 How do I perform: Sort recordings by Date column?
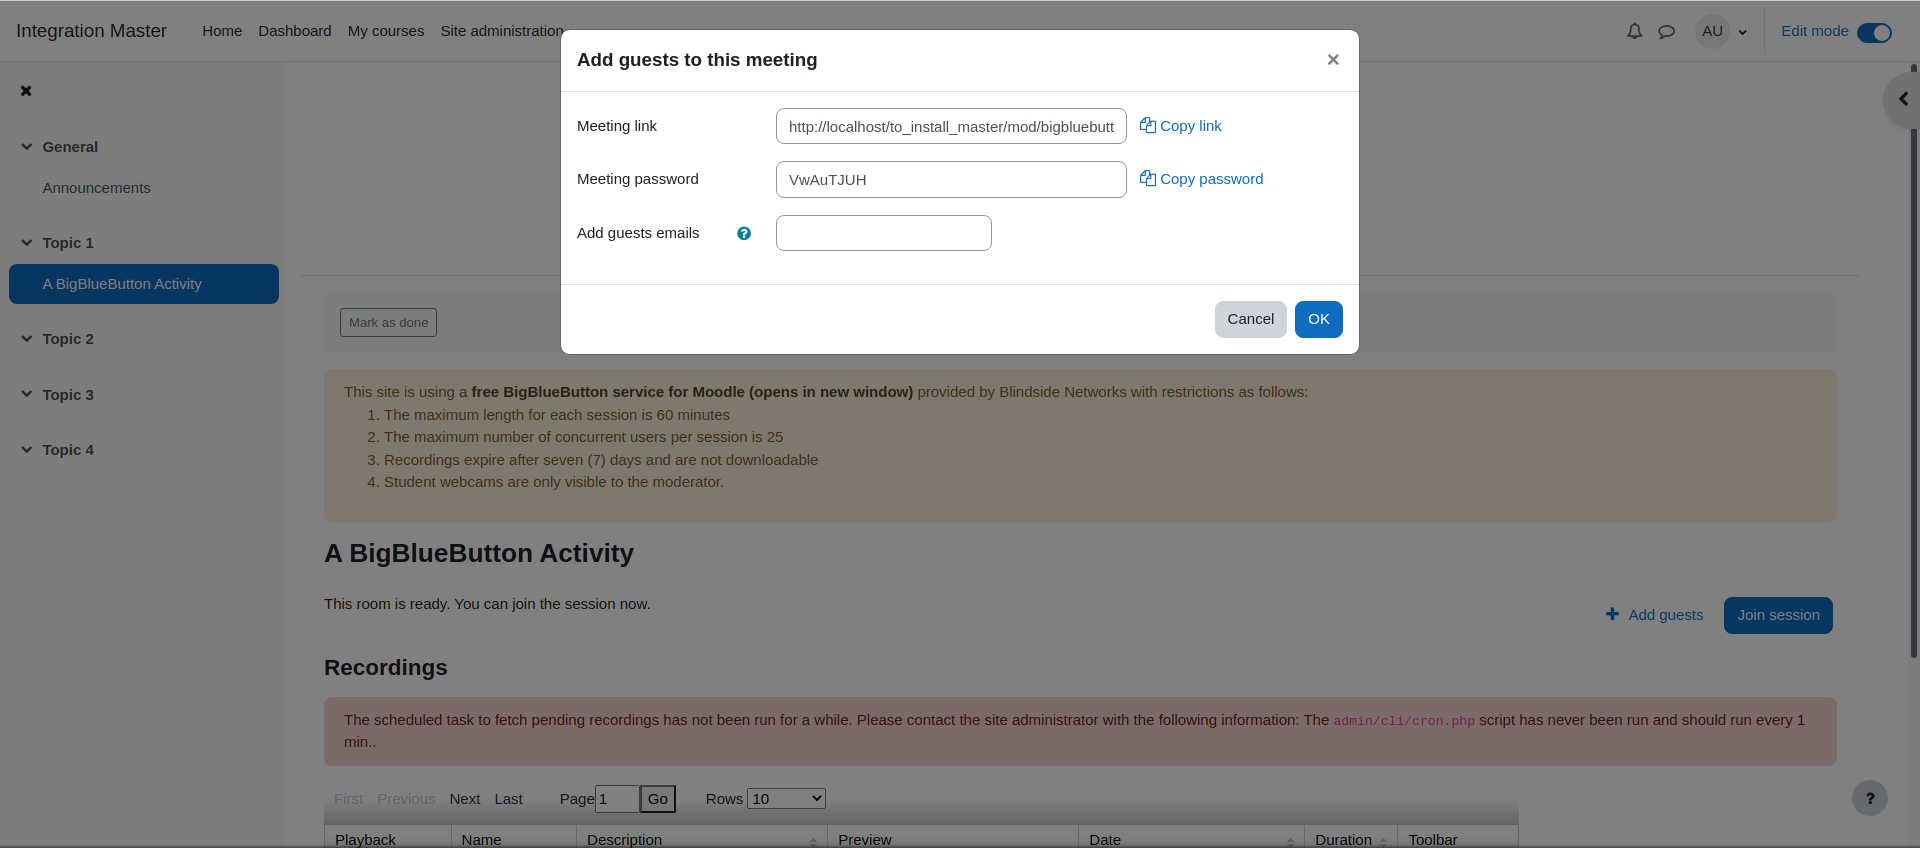[x=1191, y=839]
